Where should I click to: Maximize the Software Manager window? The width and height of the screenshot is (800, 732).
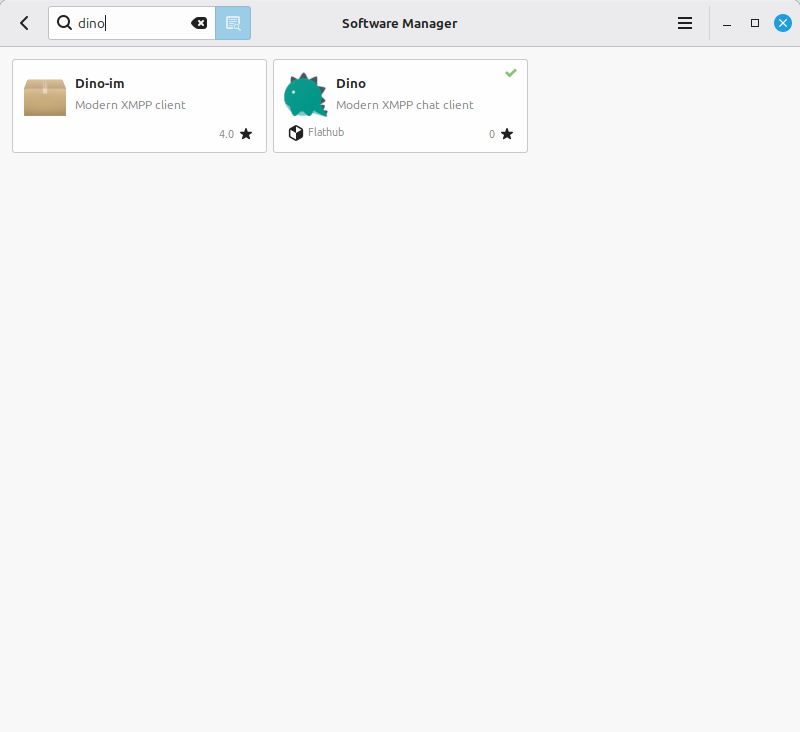pyautogui.click(x=755, y=23)
